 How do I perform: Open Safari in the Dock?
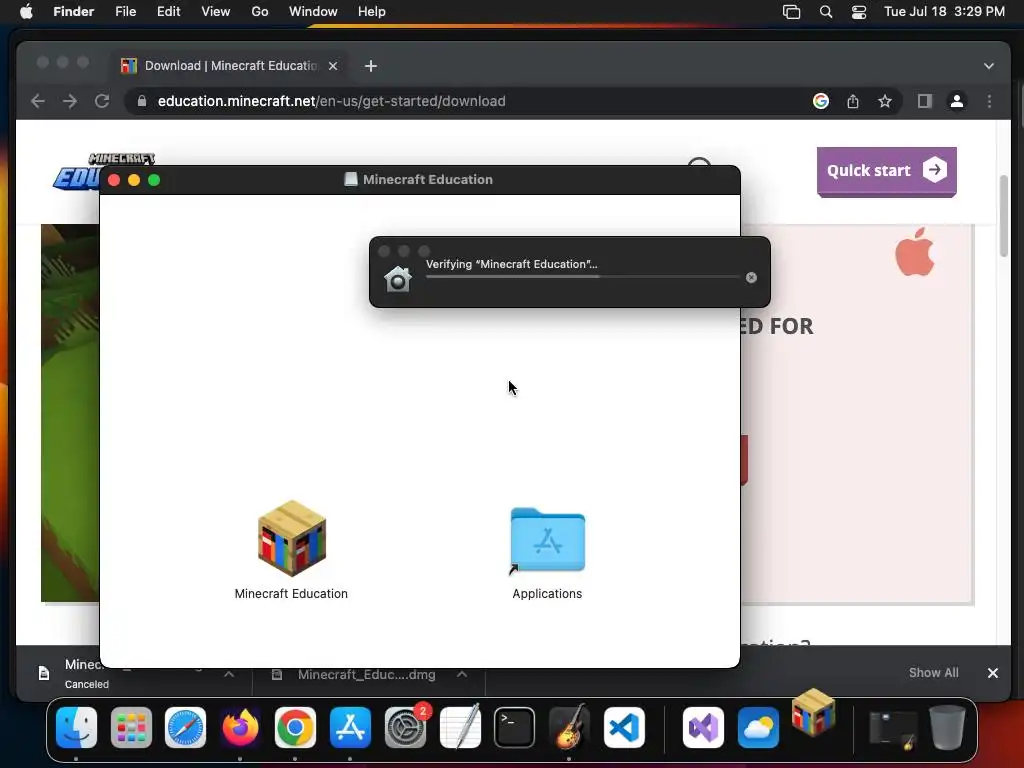coord(185,727)
